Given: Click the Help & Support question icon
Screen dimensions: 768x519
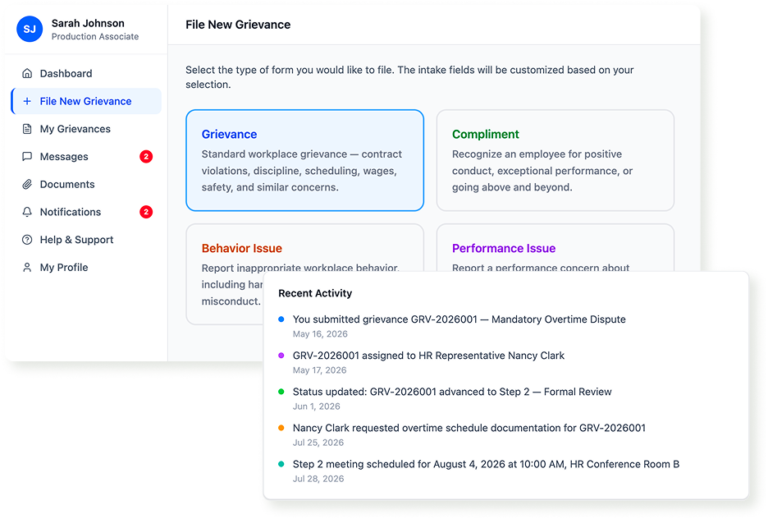Looking at the screenshot, I should (x=27, y=240).
